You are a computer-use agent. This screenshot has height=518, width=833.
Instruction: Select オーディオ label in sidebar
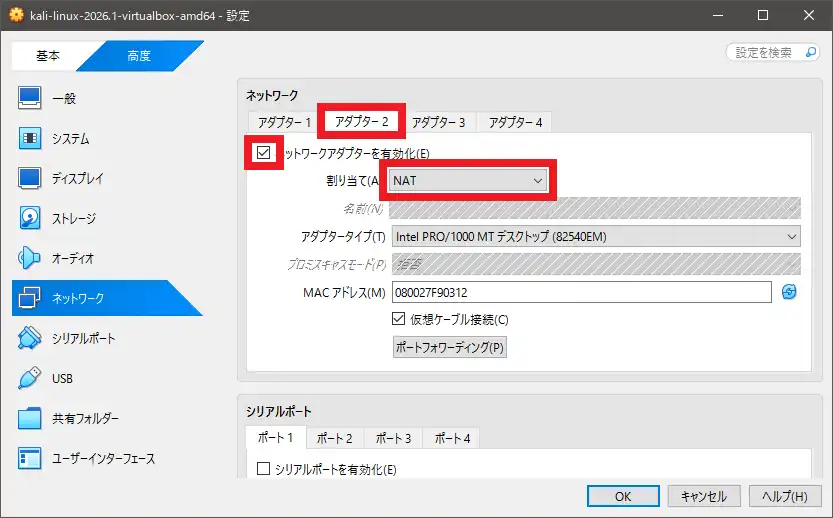(x=73, y=258)
